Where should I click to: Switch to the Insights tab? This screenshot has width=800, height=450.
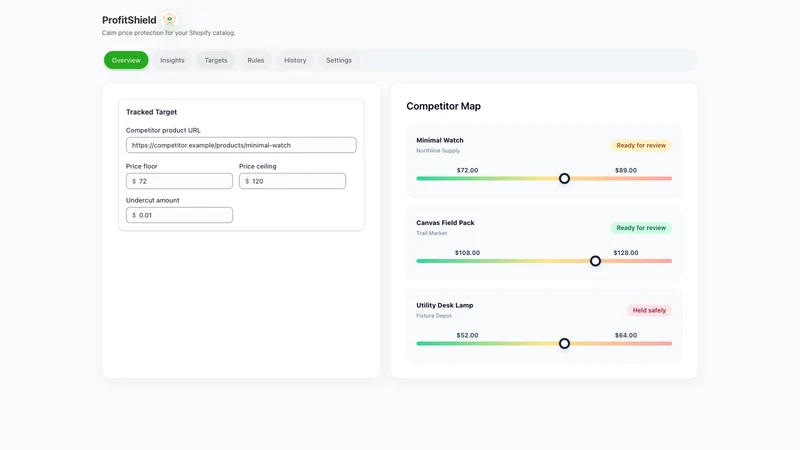coord(172,60)
